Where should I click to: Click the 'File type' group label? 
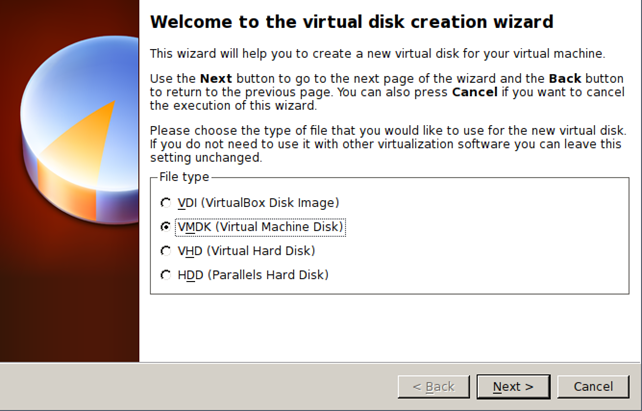coord(184,177)
